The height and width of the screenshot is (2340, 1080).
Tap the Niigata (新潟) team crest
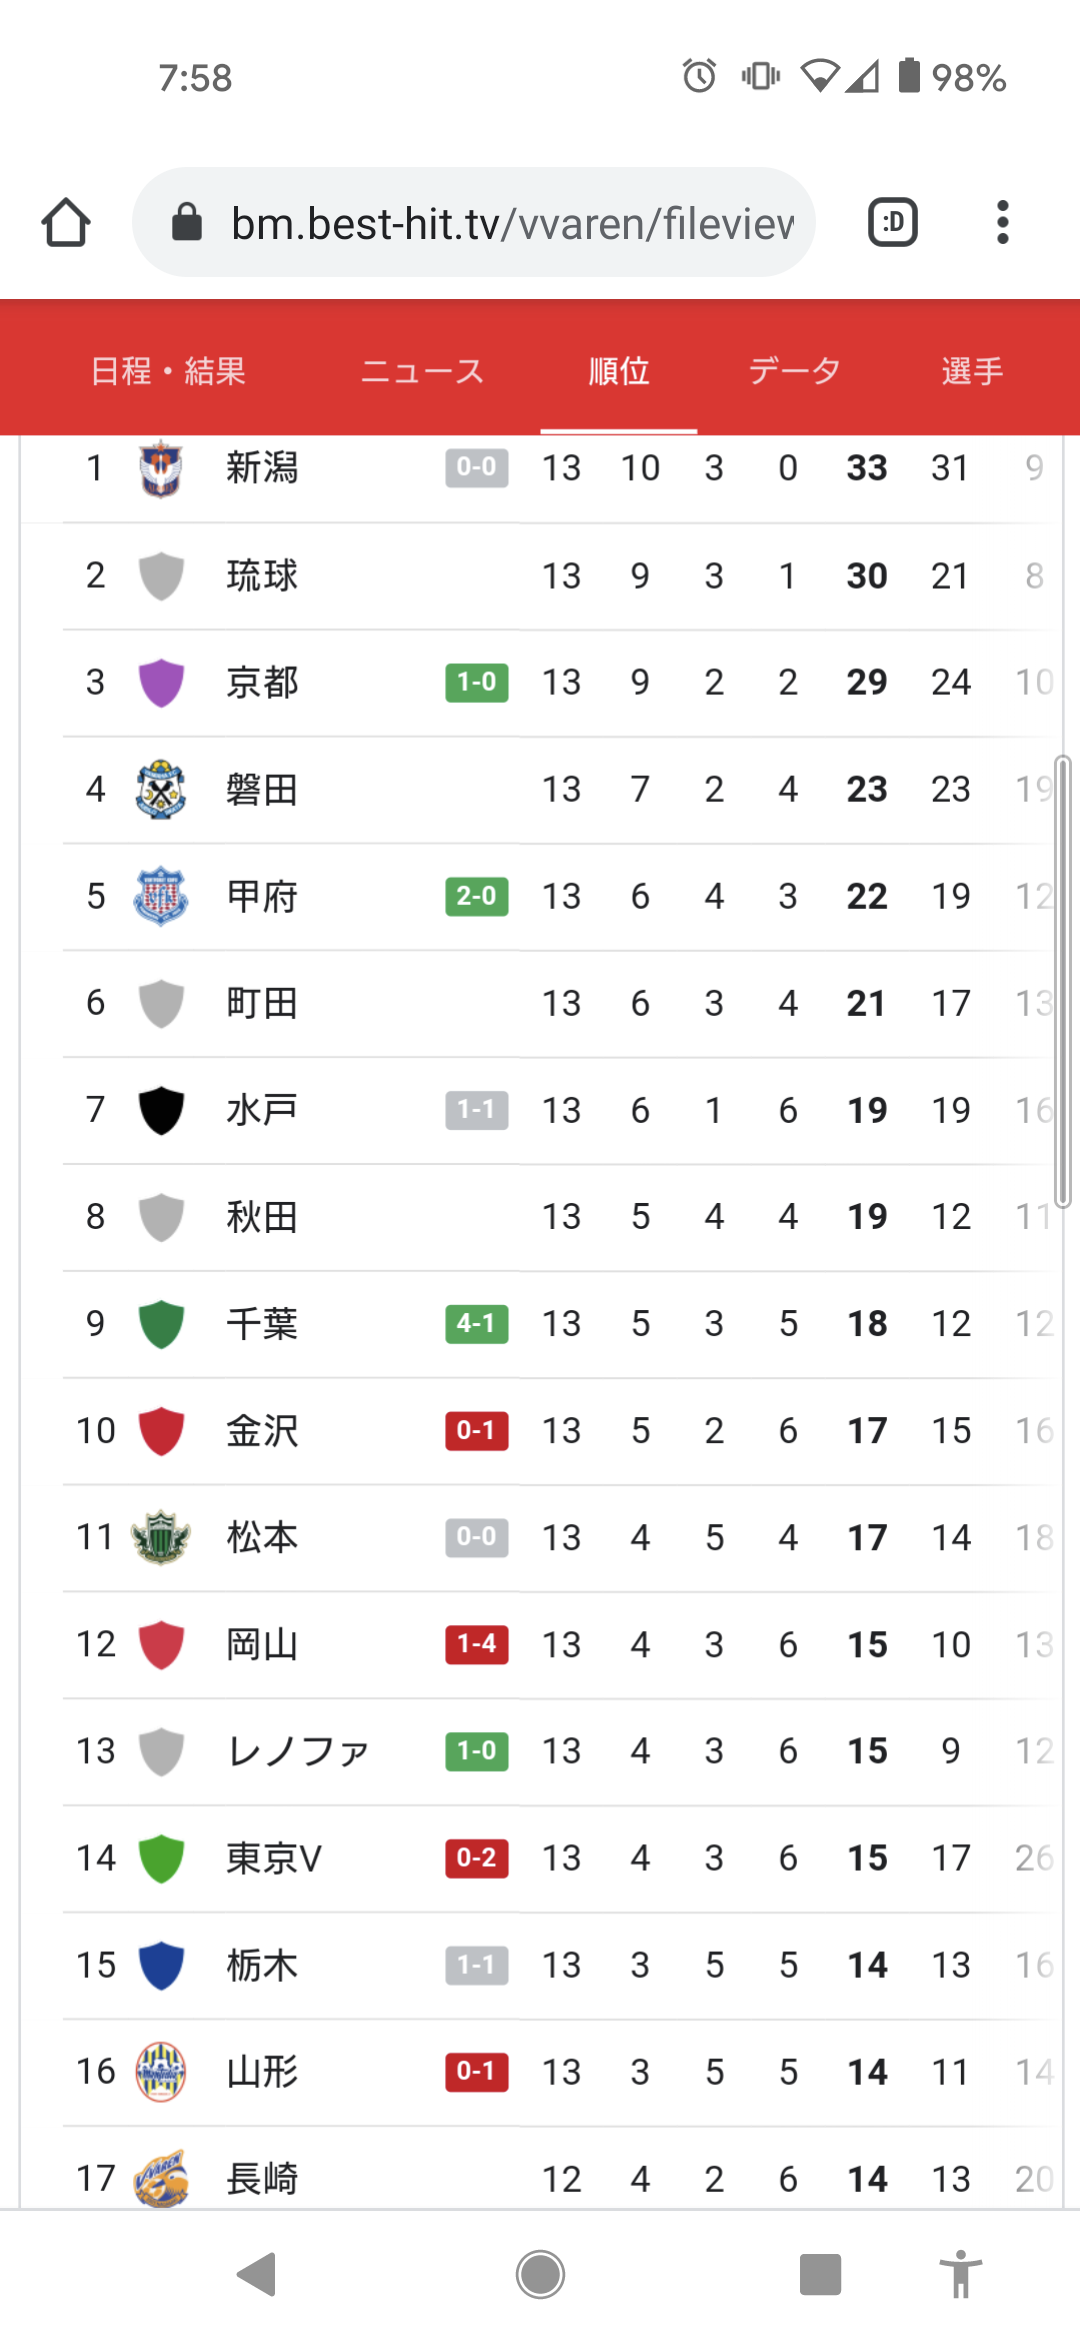tap(160, 468)
